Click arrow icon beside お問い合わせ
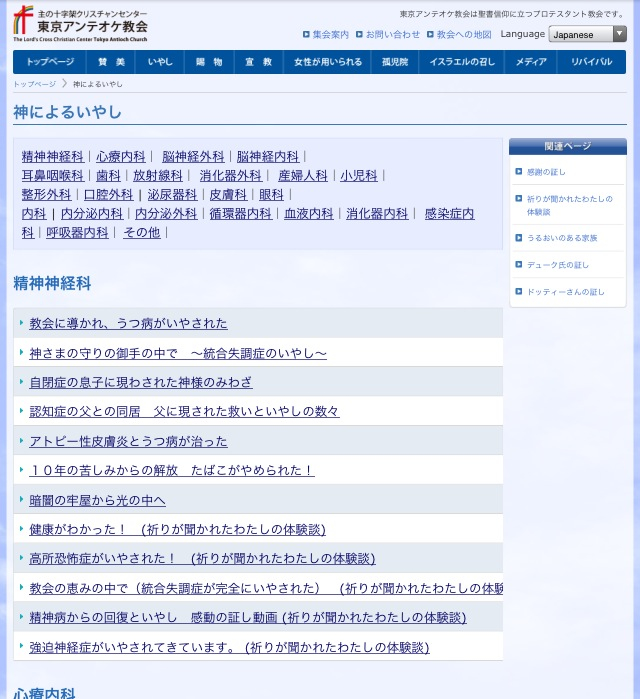Screen dimensions: 640x699 coord(358,35)
